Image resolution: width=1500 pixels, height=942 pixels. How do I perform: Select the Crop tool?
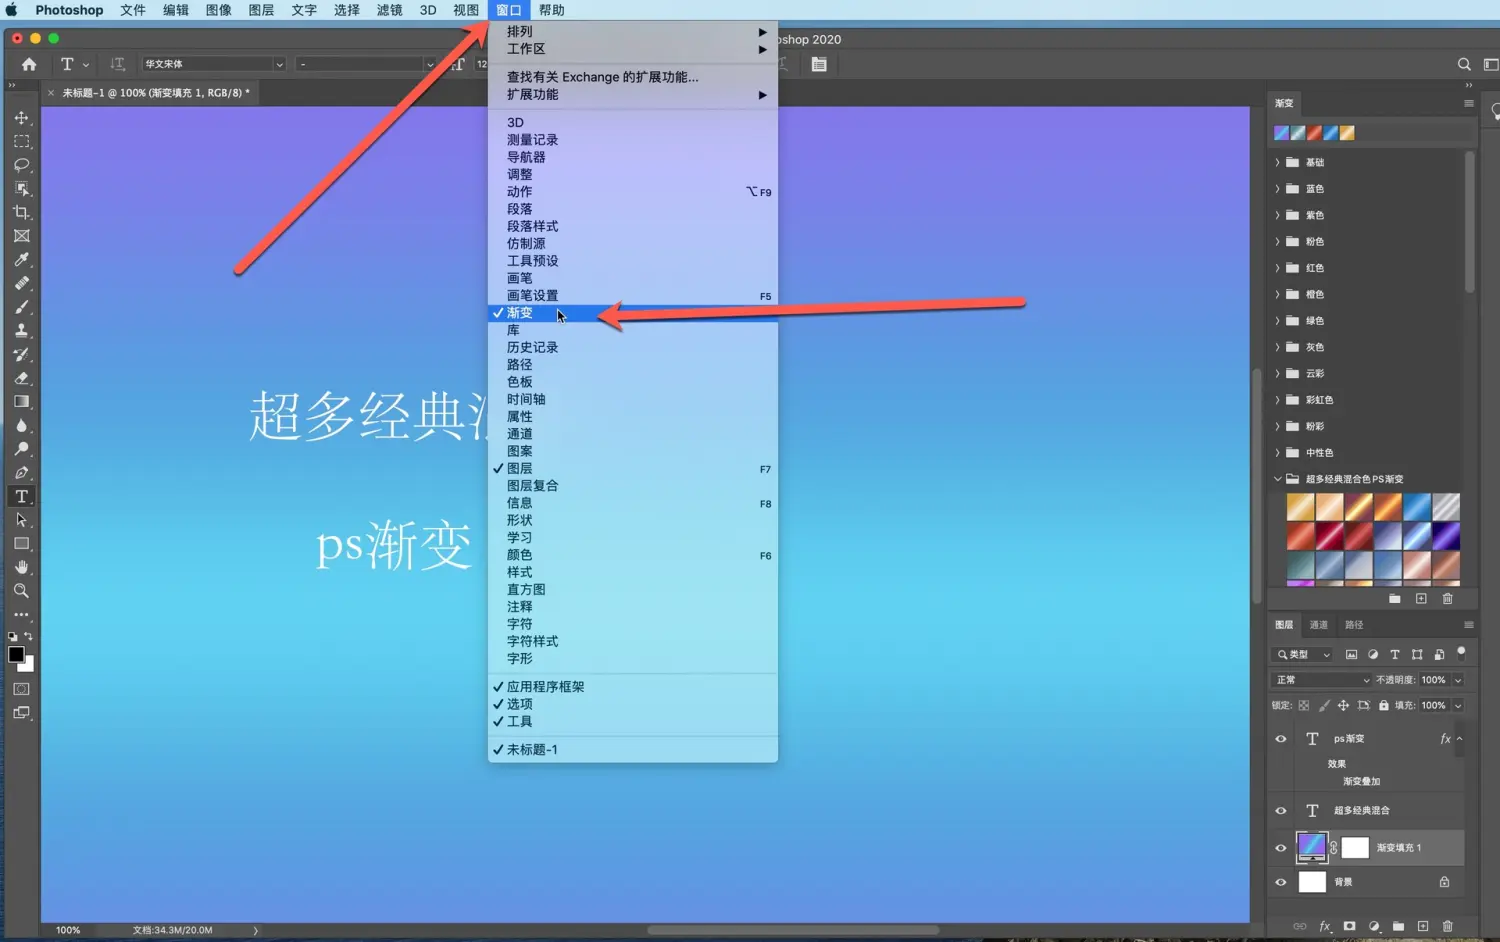point(21,212)
